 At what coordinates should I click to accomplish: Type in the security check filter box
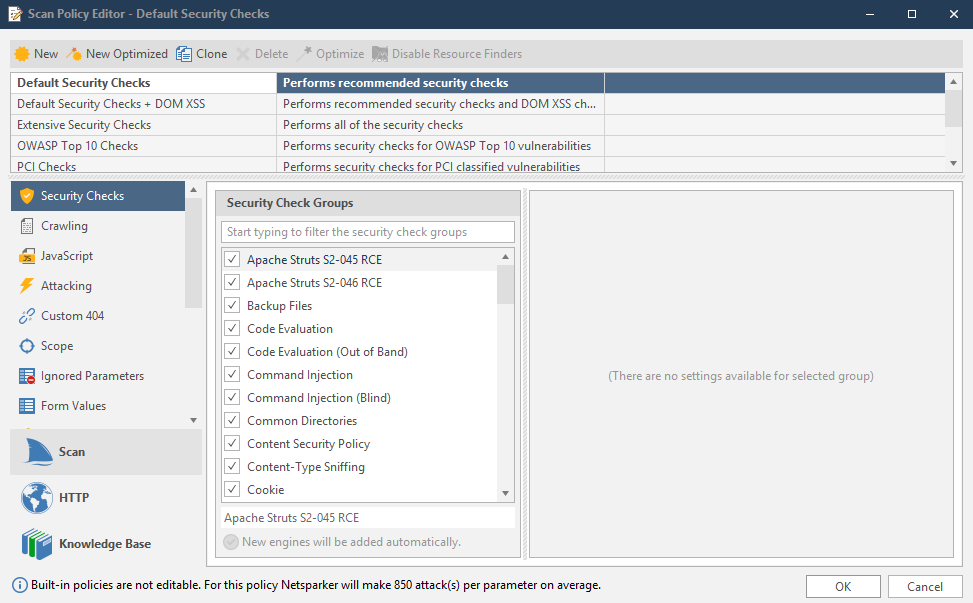pyautogui.click(x=367, y=231)
